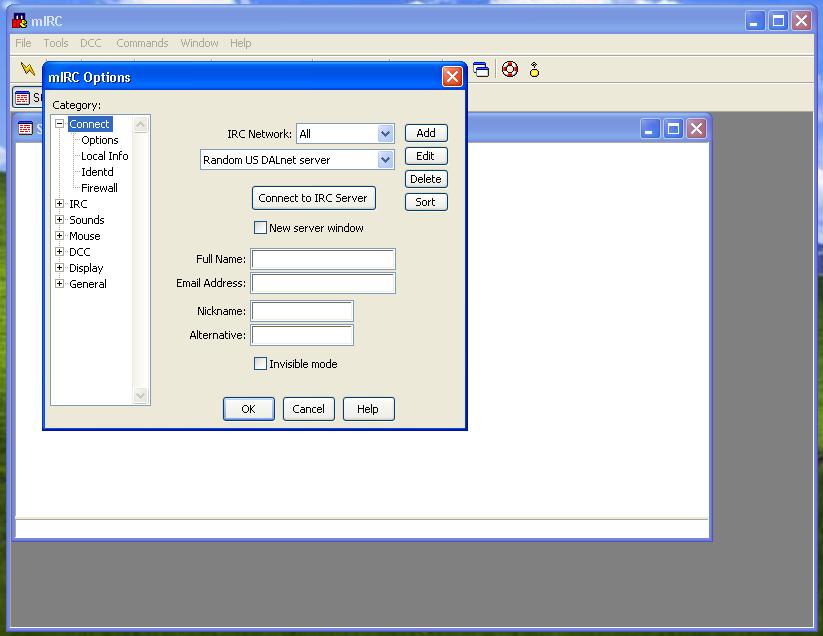Click the category tree's scroll up arrow
823x636 pixels.
coord(141,124)
